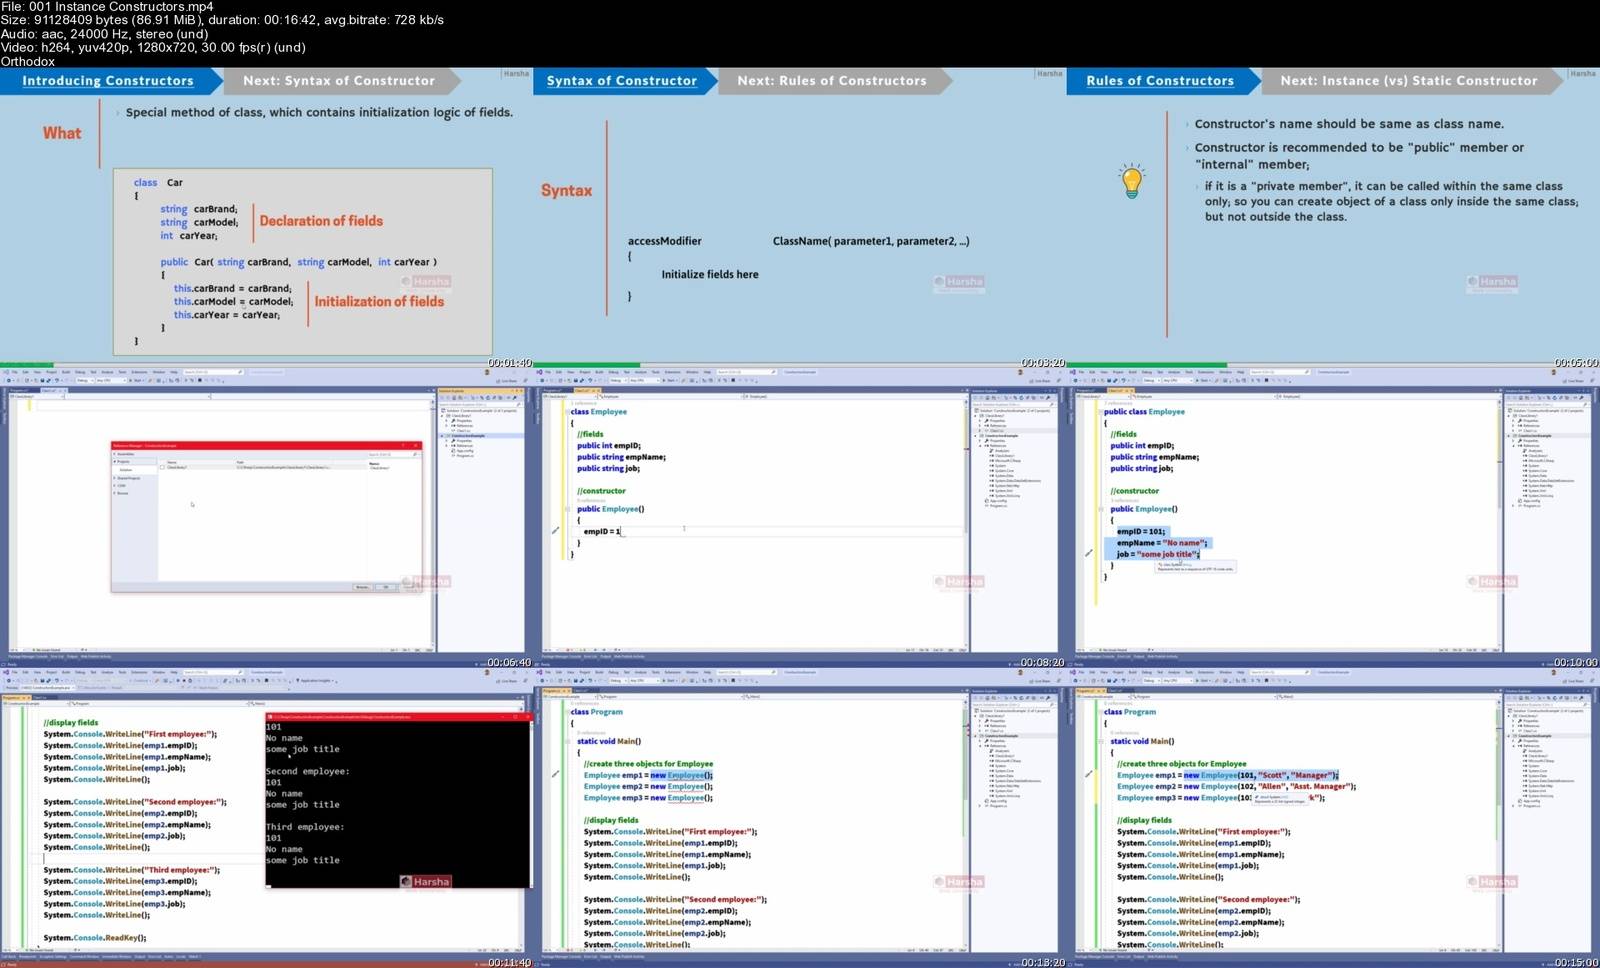The width and height of the screenshot is (1600, 968).
Task: Click the highlighted 'job = "some job title"' line
Action: (x=1157, y=554)
